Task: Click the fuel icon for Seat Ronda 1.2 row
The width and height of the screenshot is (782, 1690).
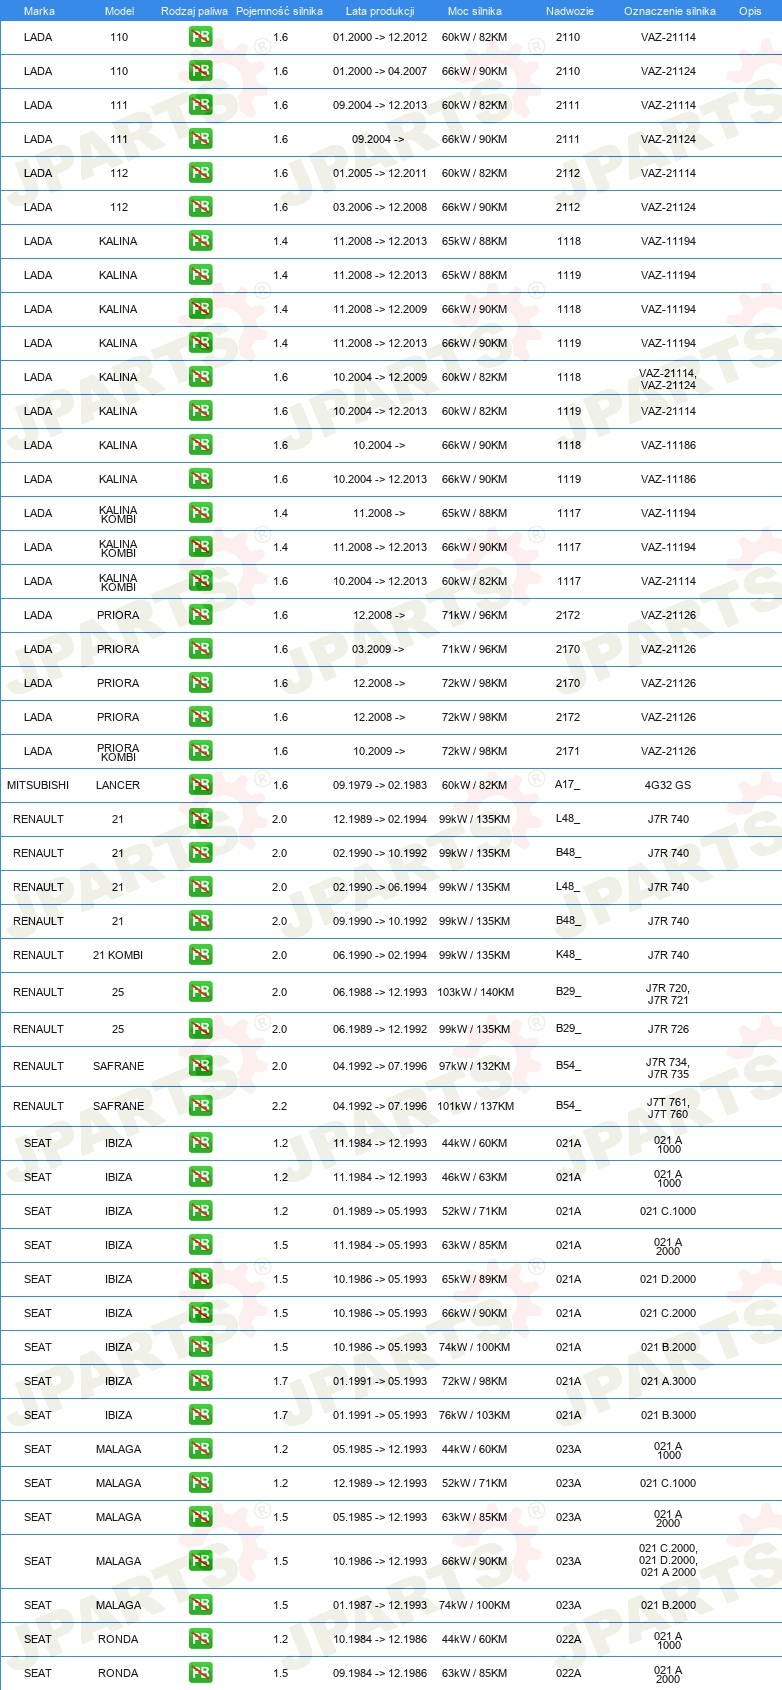Action: (201, 1639)
